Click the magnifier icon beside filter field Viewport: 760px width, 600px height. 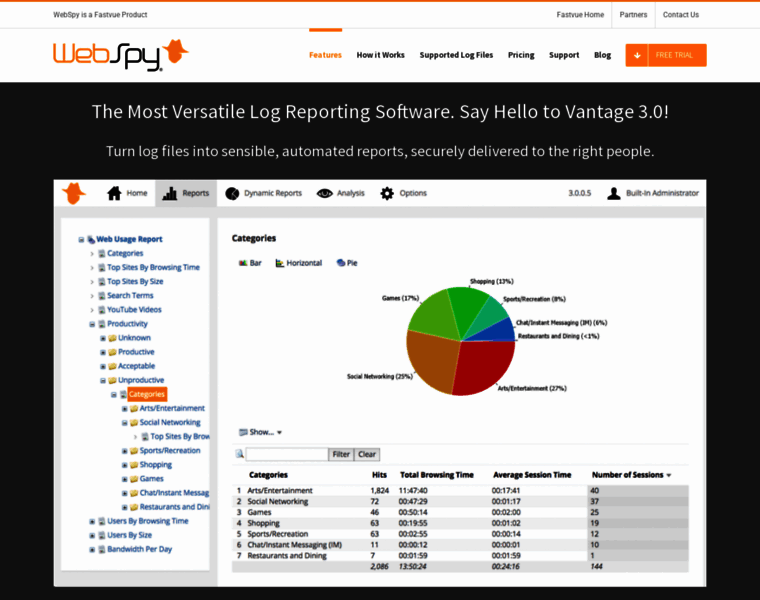pyautogui.click(x=239, y=454)
